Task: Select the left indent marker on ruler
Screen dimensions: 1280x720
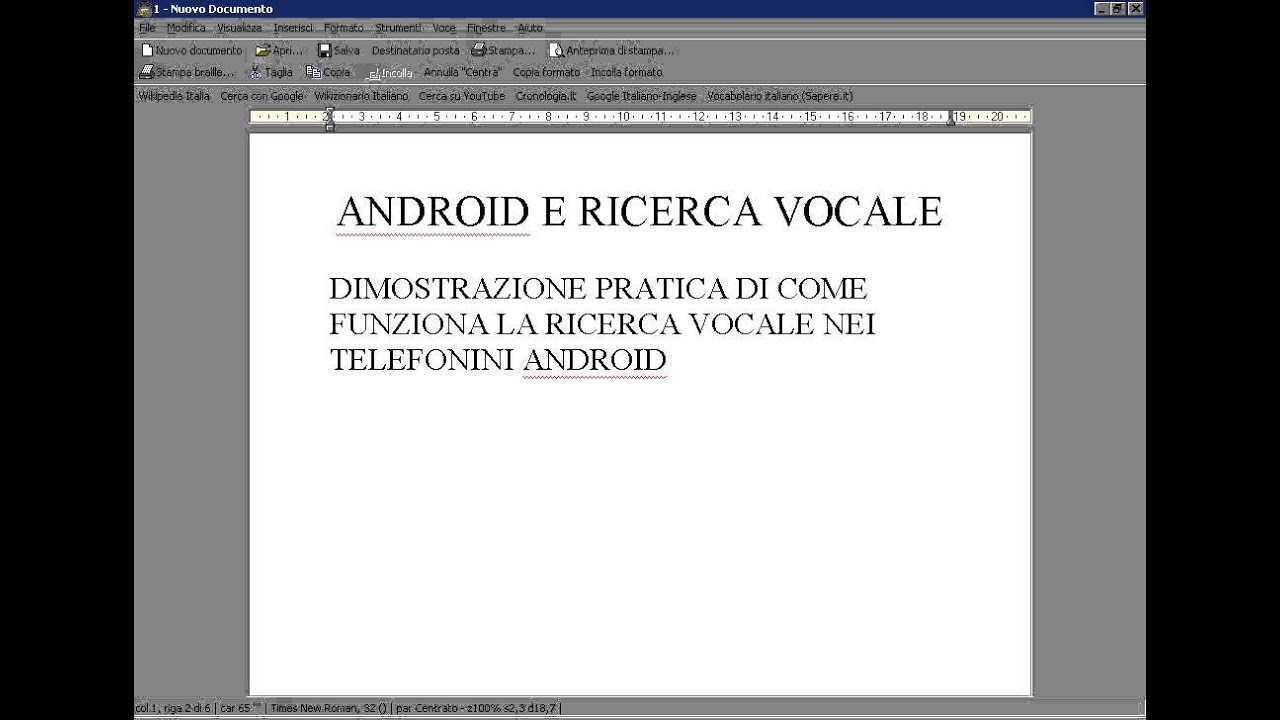Action: point(329,122)
